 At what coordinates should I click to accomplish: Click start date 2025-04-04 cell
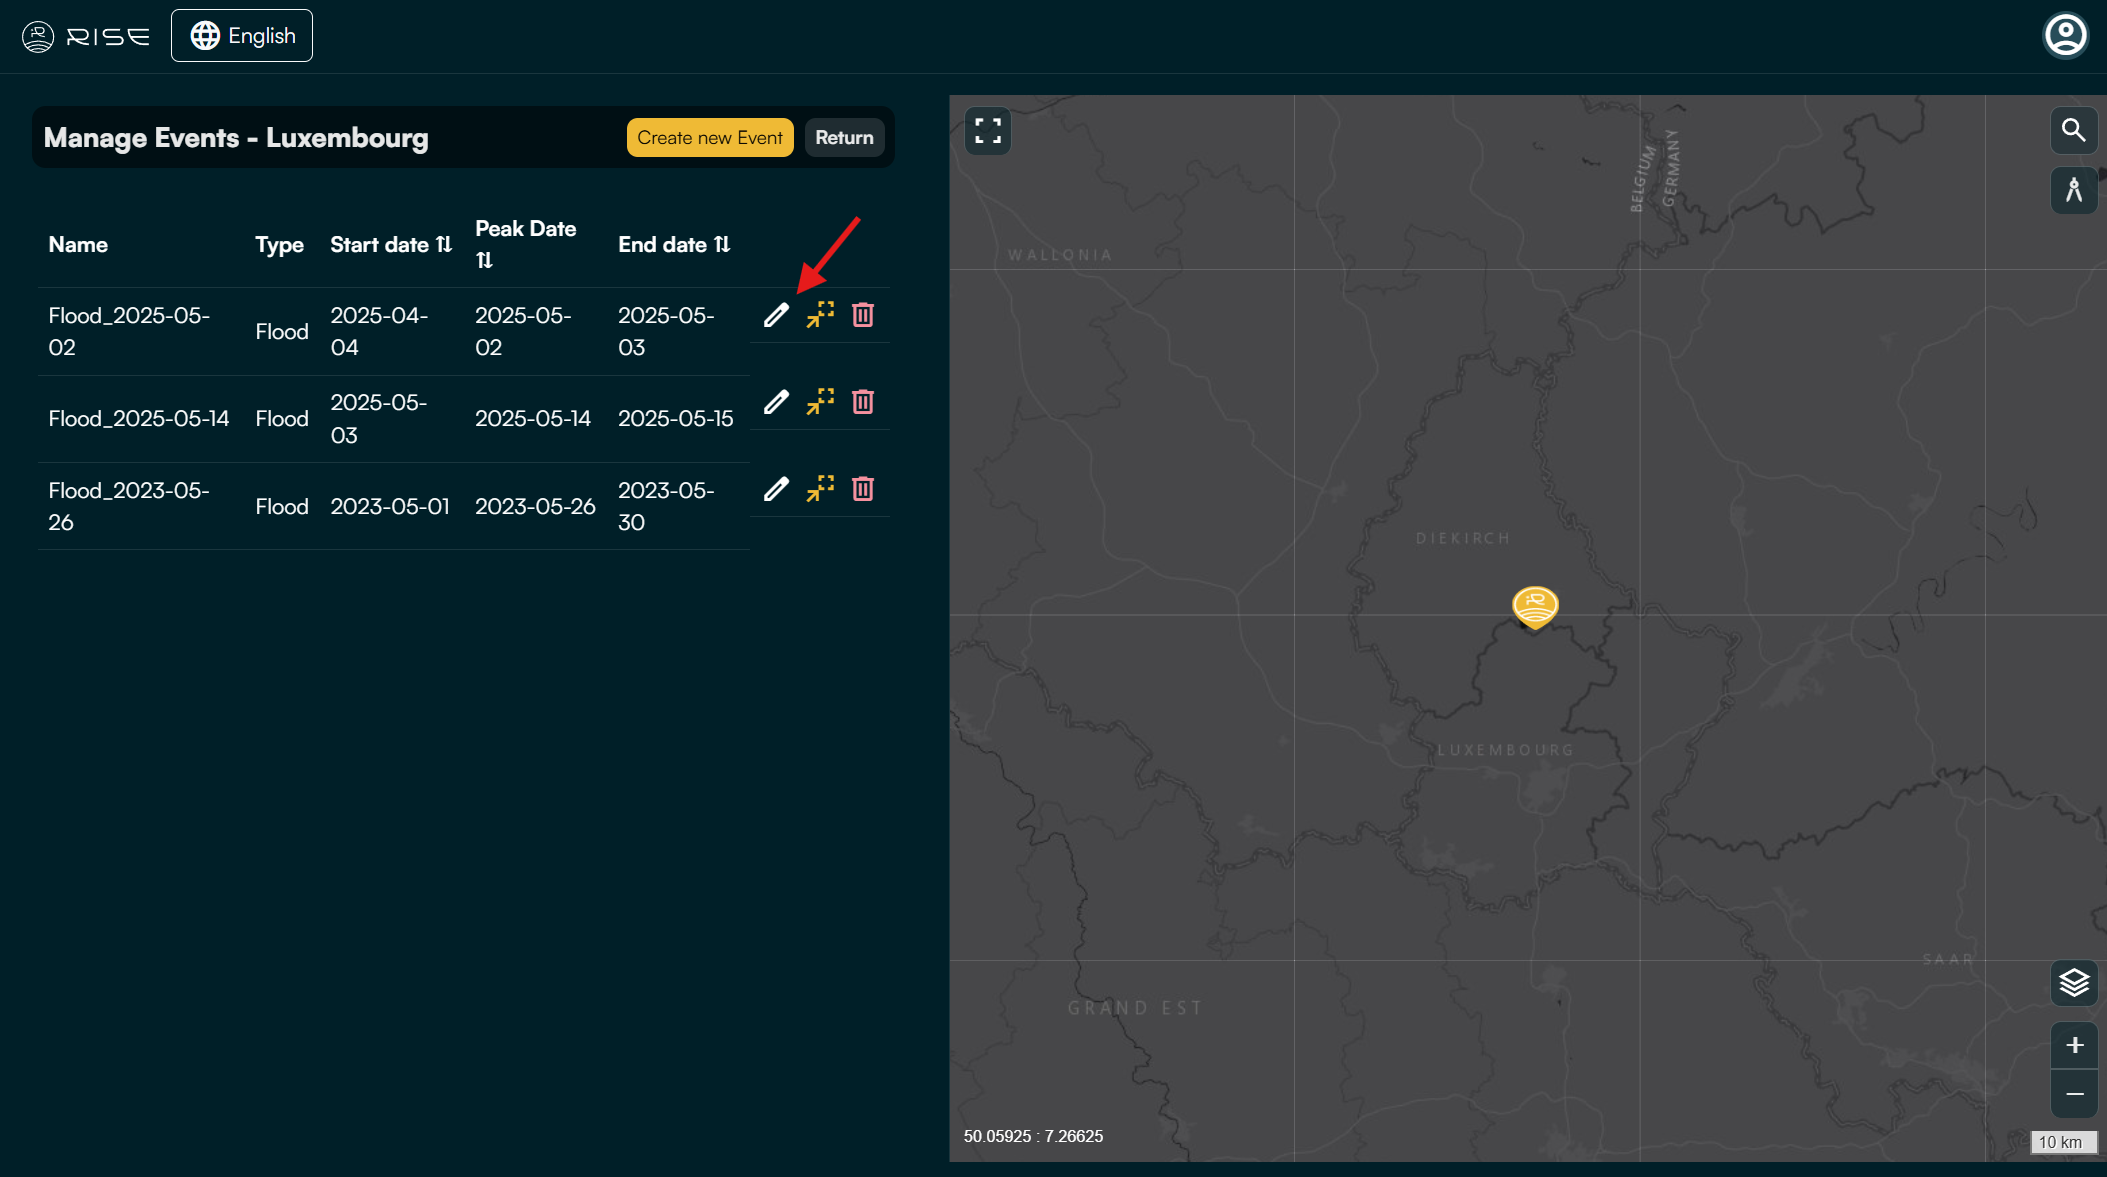pos(379,332)
